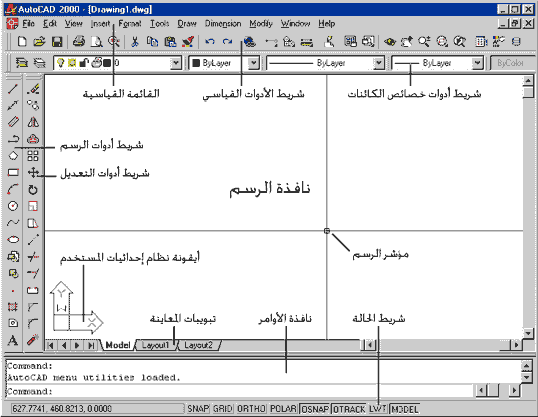Screen dimensions: 538x417
Task: Select the Erase tool in Modify toolbar
Action: click(33, 89)
